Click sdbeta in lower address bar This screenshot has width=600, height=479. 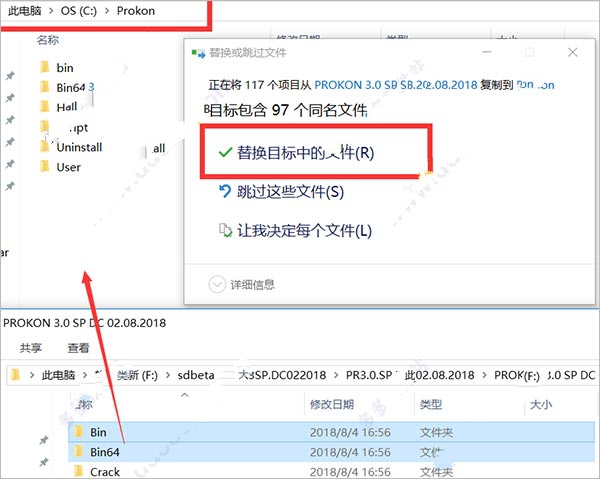point(196,375)
